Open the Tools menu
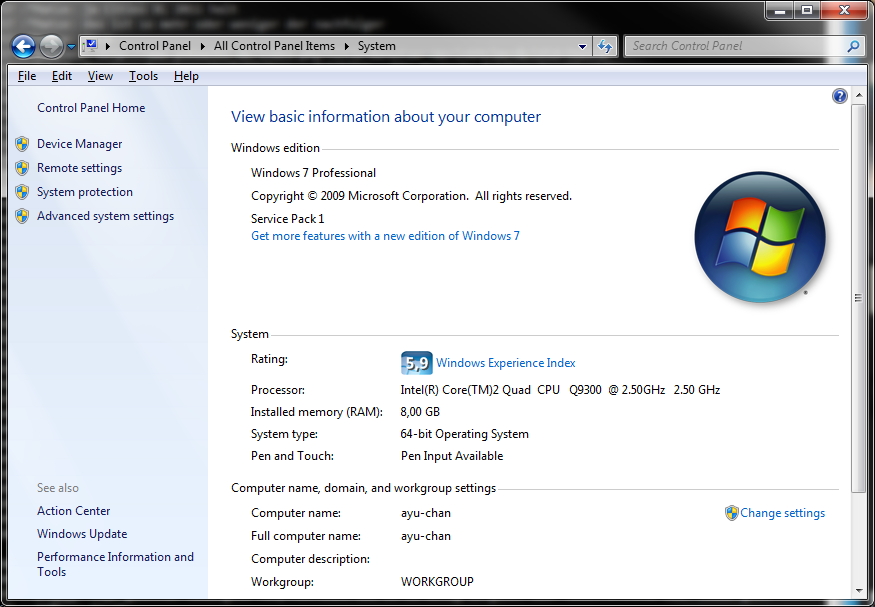Image resolution: width=875 pixels, height=607 pixels. (x=143, y=76)
